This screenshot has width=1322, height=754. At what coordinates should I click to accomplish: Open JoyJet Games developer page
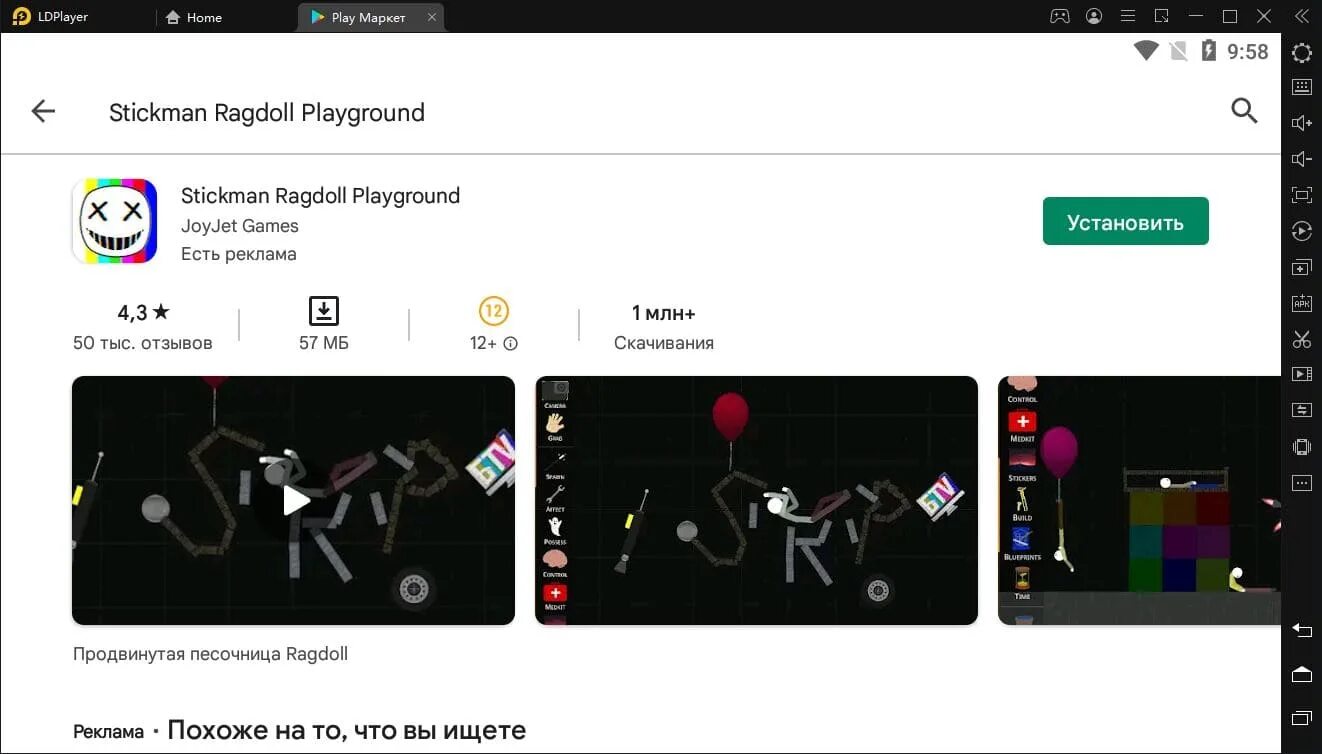coord(240,226)
